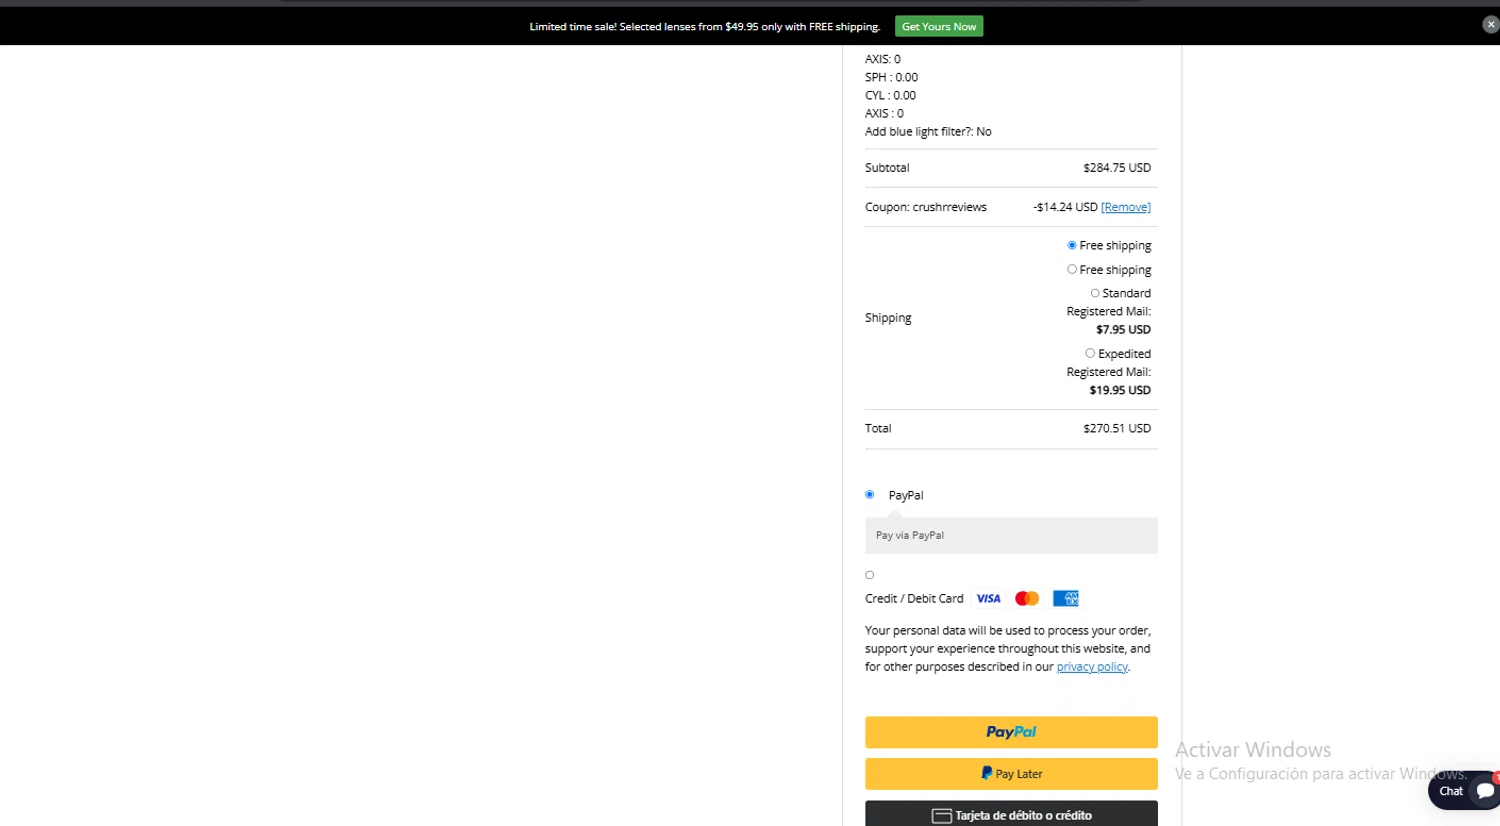1500x826 pixels.
Task: Click the CYL : 0.00 line
Action: click(890, 95)
